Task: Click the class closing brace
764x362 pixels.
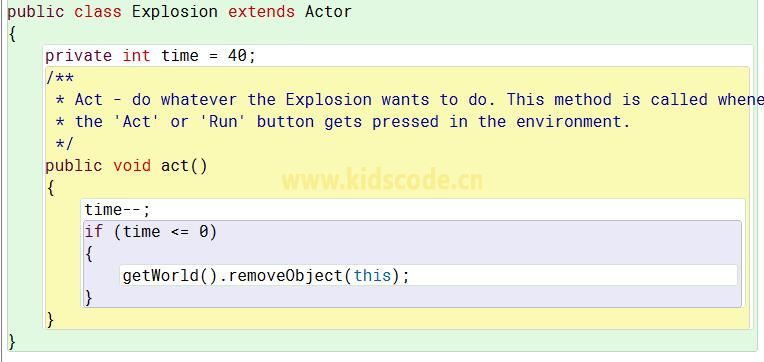Action: click(12, 342)
